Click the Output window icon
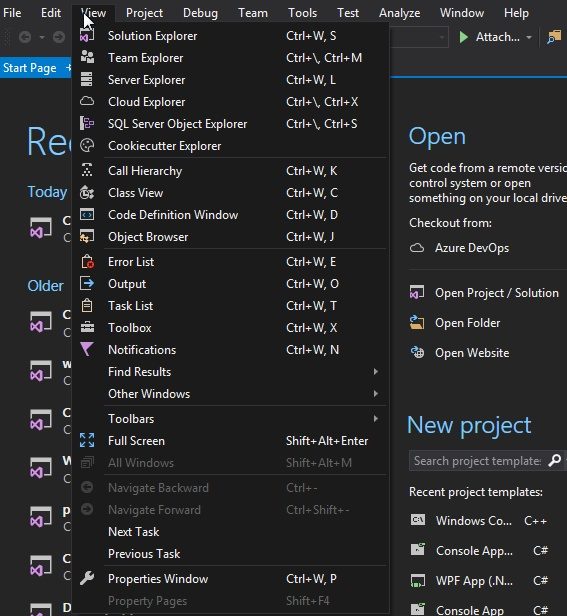The image size is (567, 616). (x=87, y=283)
